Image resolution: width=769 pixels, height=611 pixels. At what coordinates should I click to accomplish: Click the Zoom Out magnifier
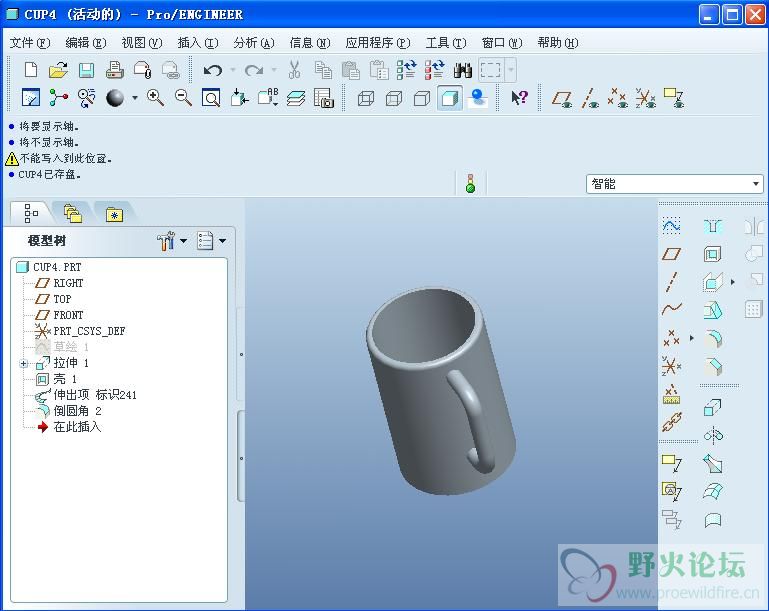coord(183,98)
